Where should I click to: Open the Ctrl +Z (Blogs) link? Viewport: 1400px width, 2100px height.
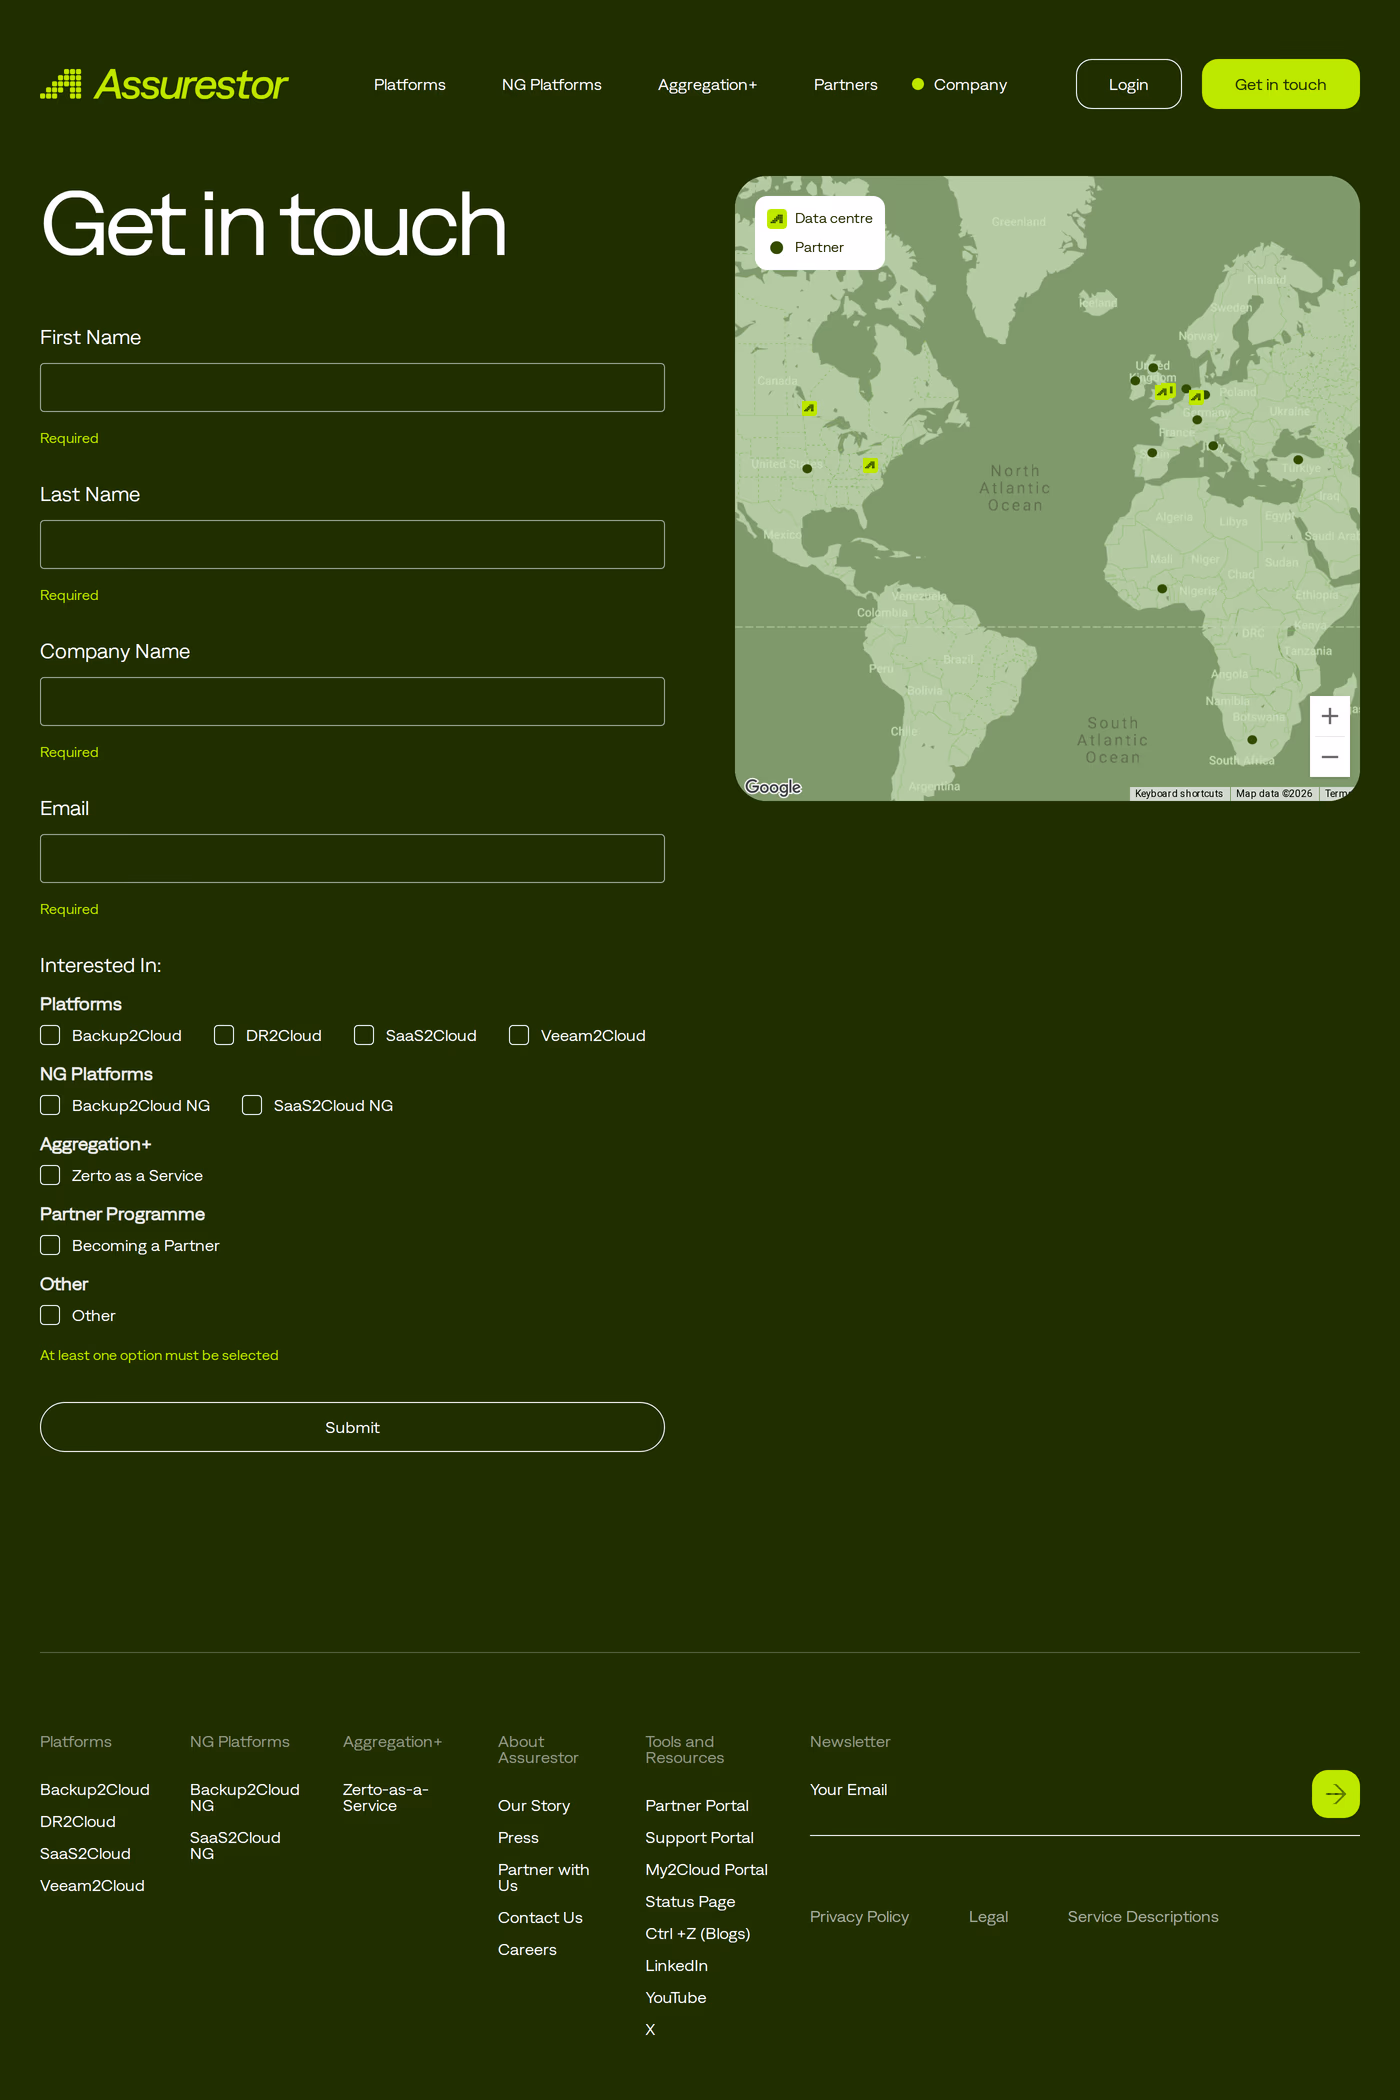[x=698, y=1933]
